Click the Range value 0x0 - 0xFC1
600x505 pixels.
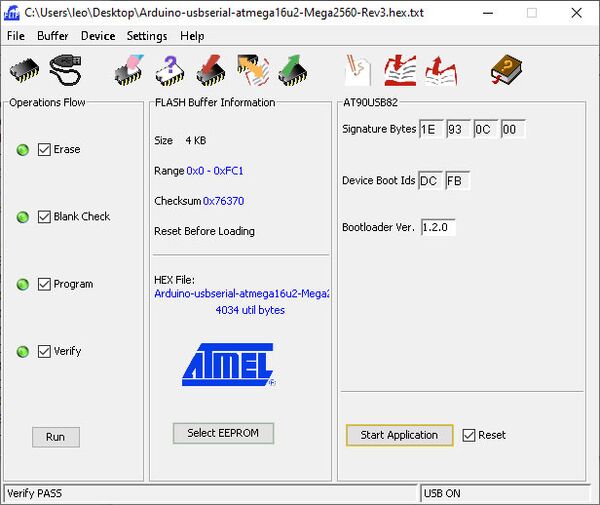click(215, 171)
